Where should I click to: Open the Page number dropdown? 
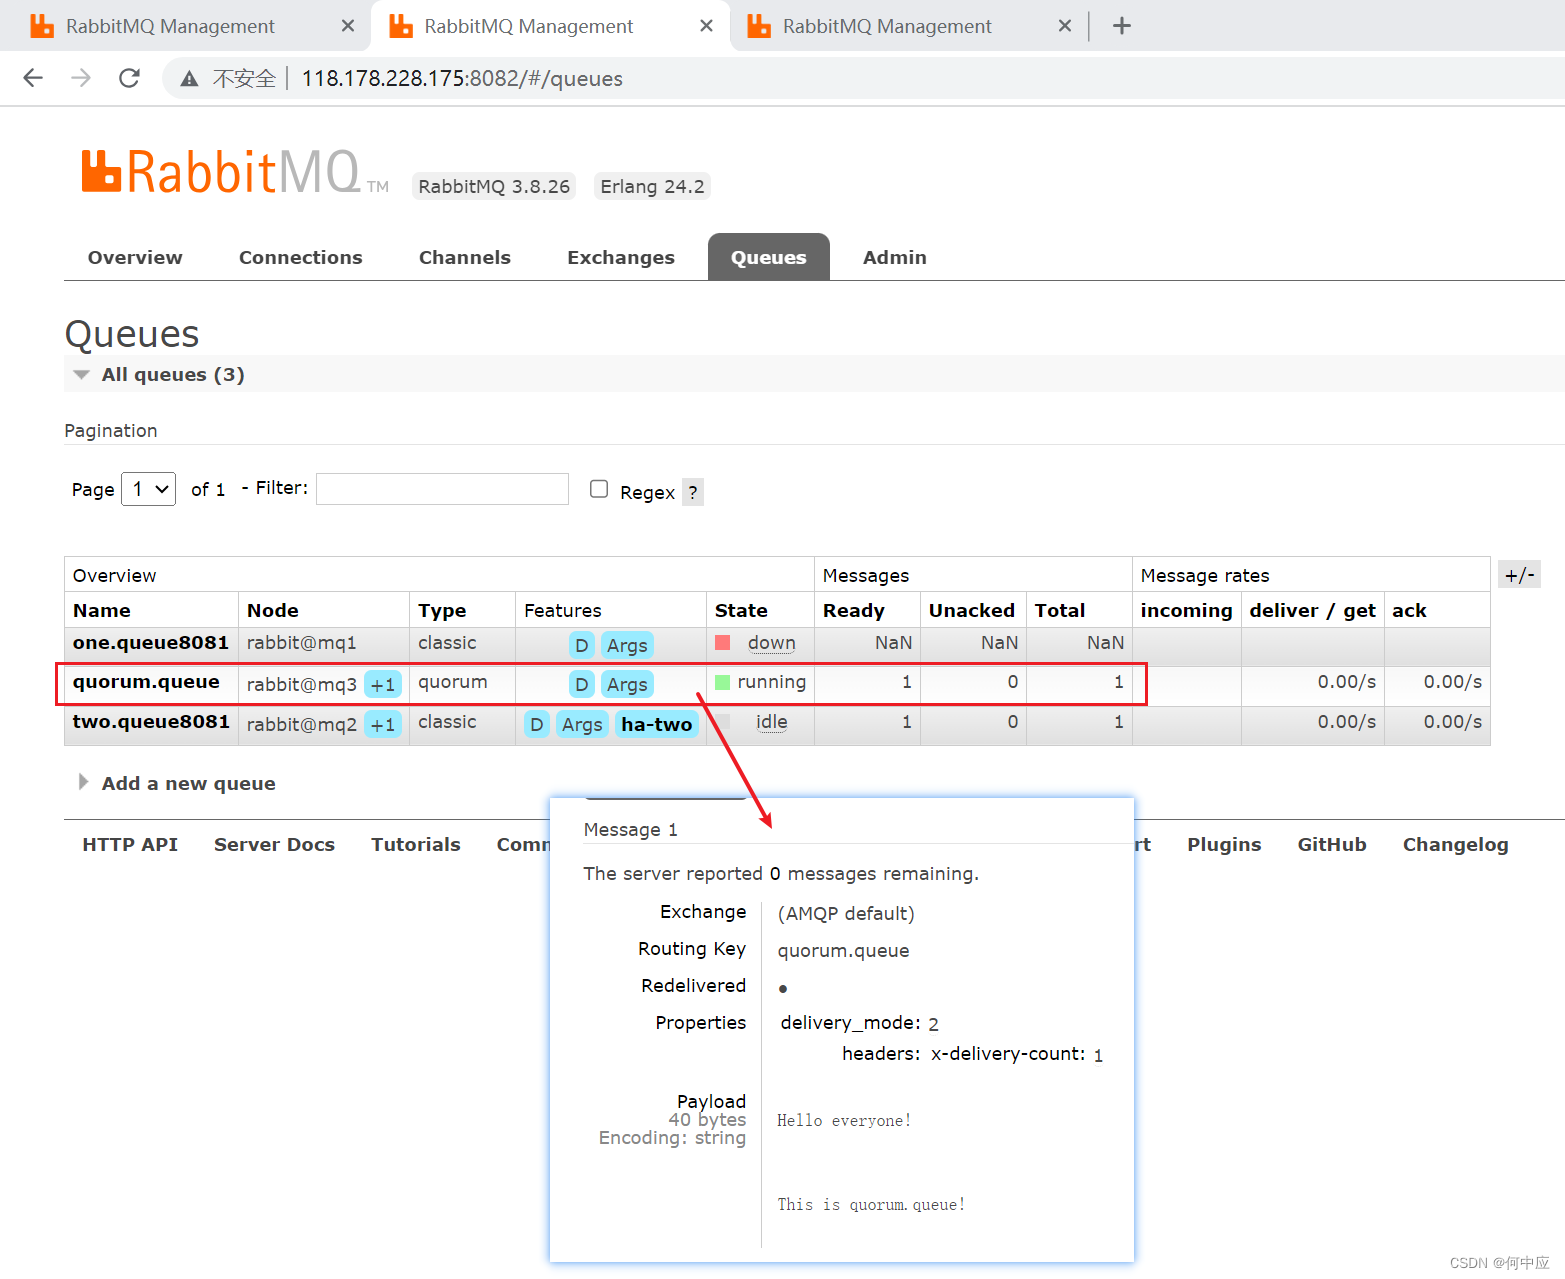coord(149,489)
